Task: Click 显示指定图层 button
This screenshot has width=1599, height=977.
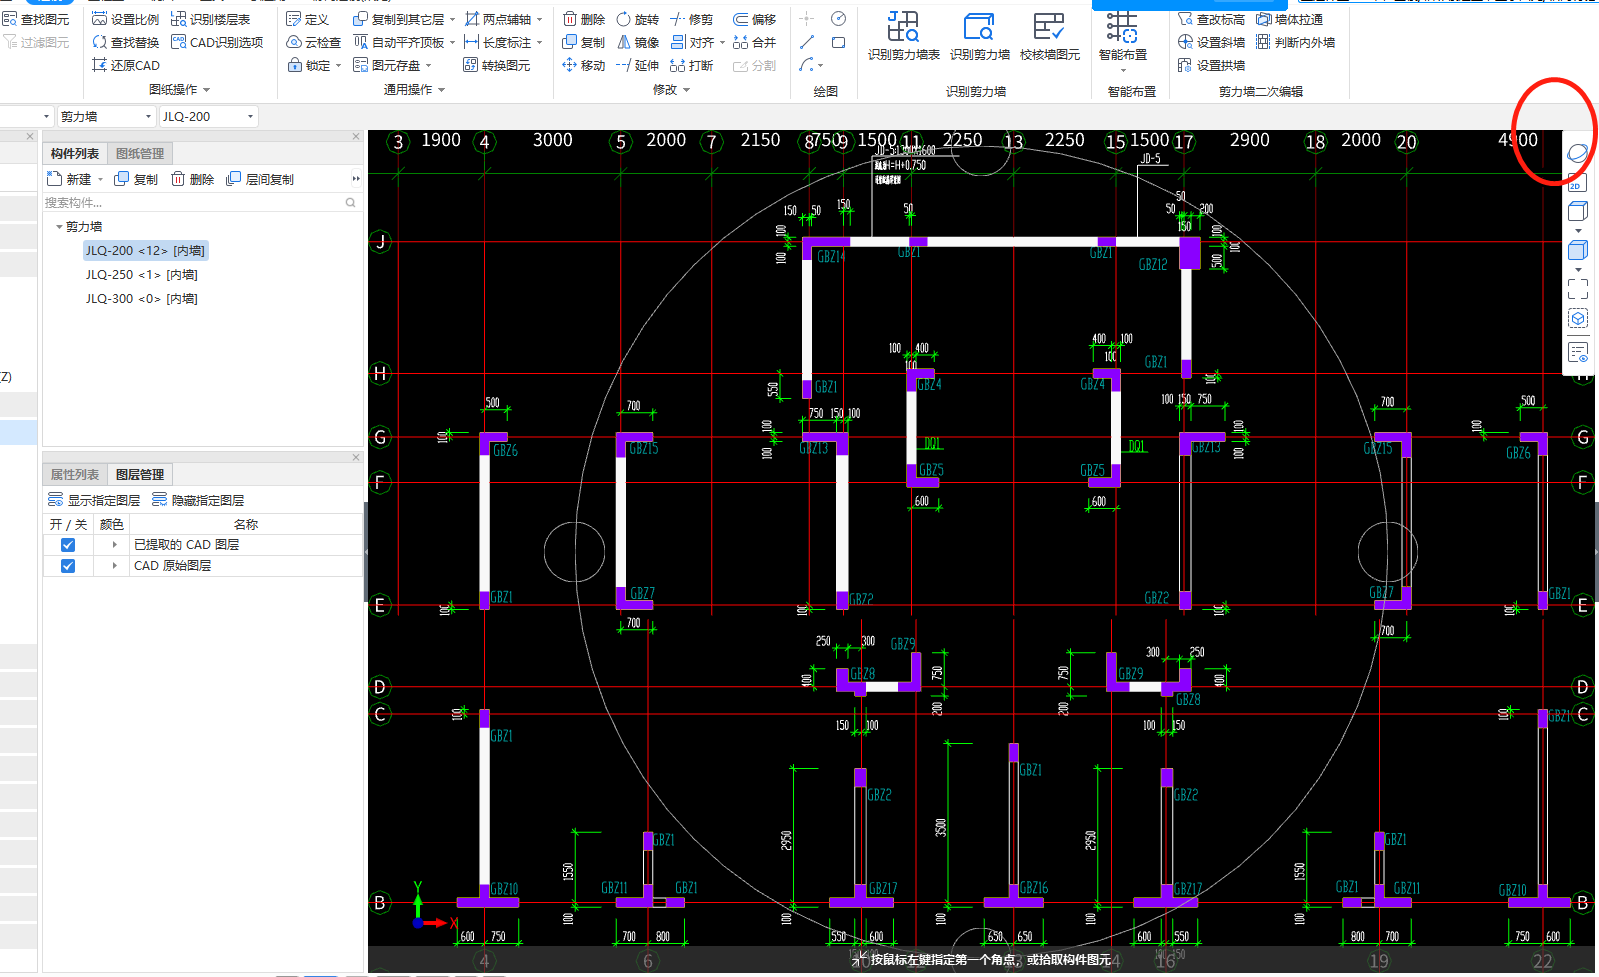Action: 94,501
